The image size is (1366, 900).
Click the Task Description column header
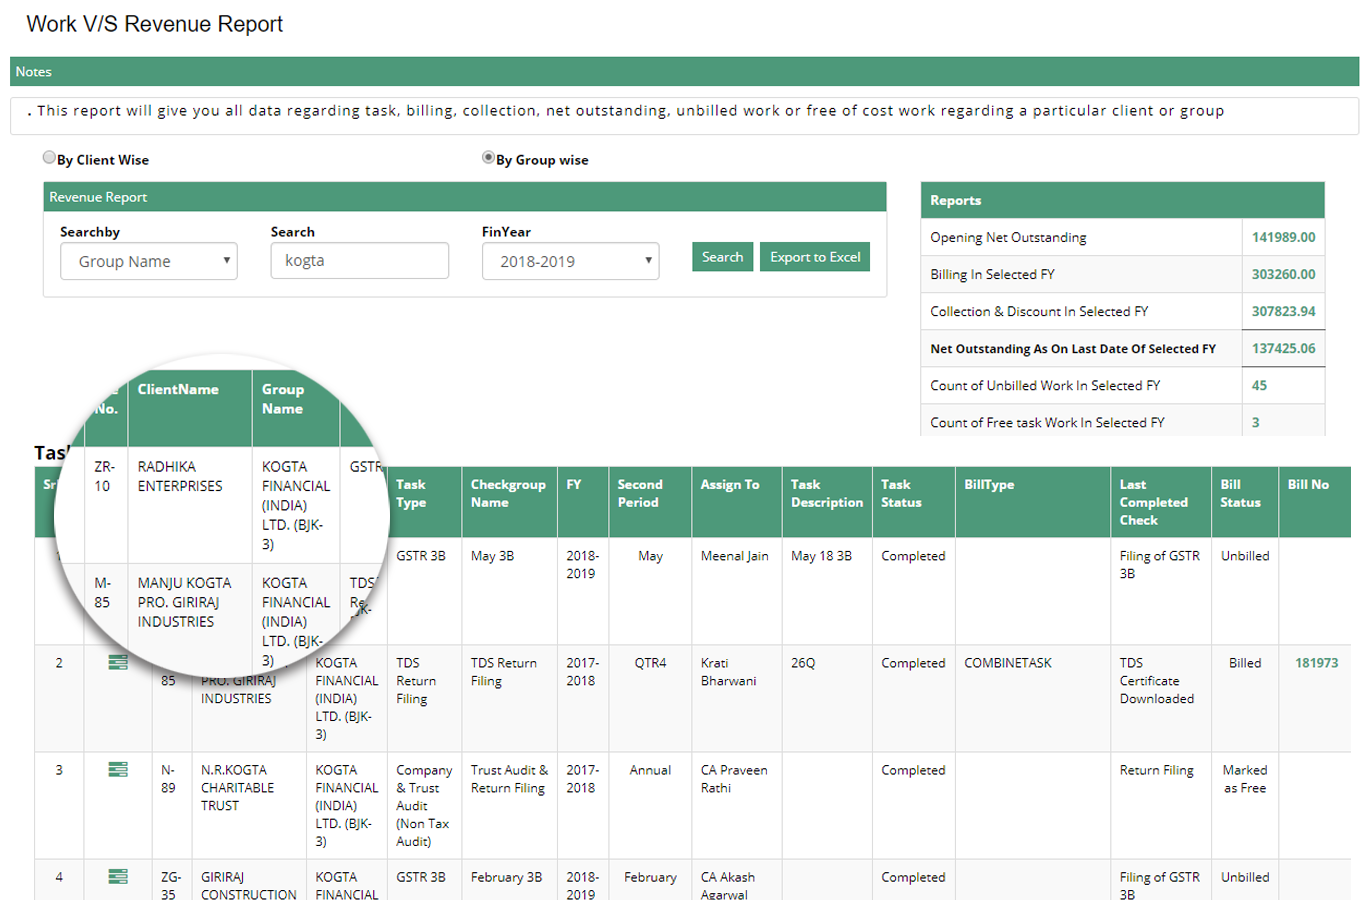click(827, 502)
